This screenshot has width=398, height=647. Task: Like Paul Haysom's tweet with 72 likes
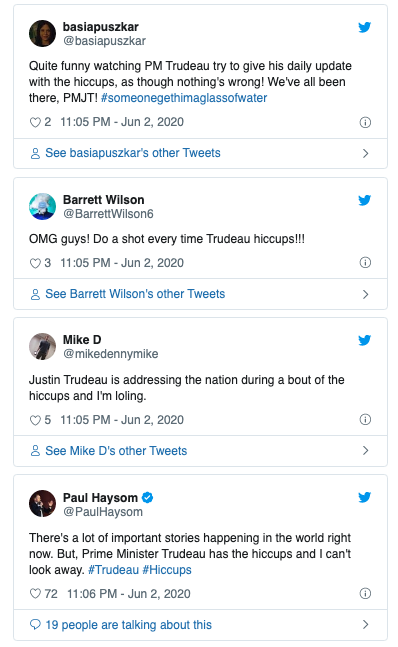[x=35, y=594]
